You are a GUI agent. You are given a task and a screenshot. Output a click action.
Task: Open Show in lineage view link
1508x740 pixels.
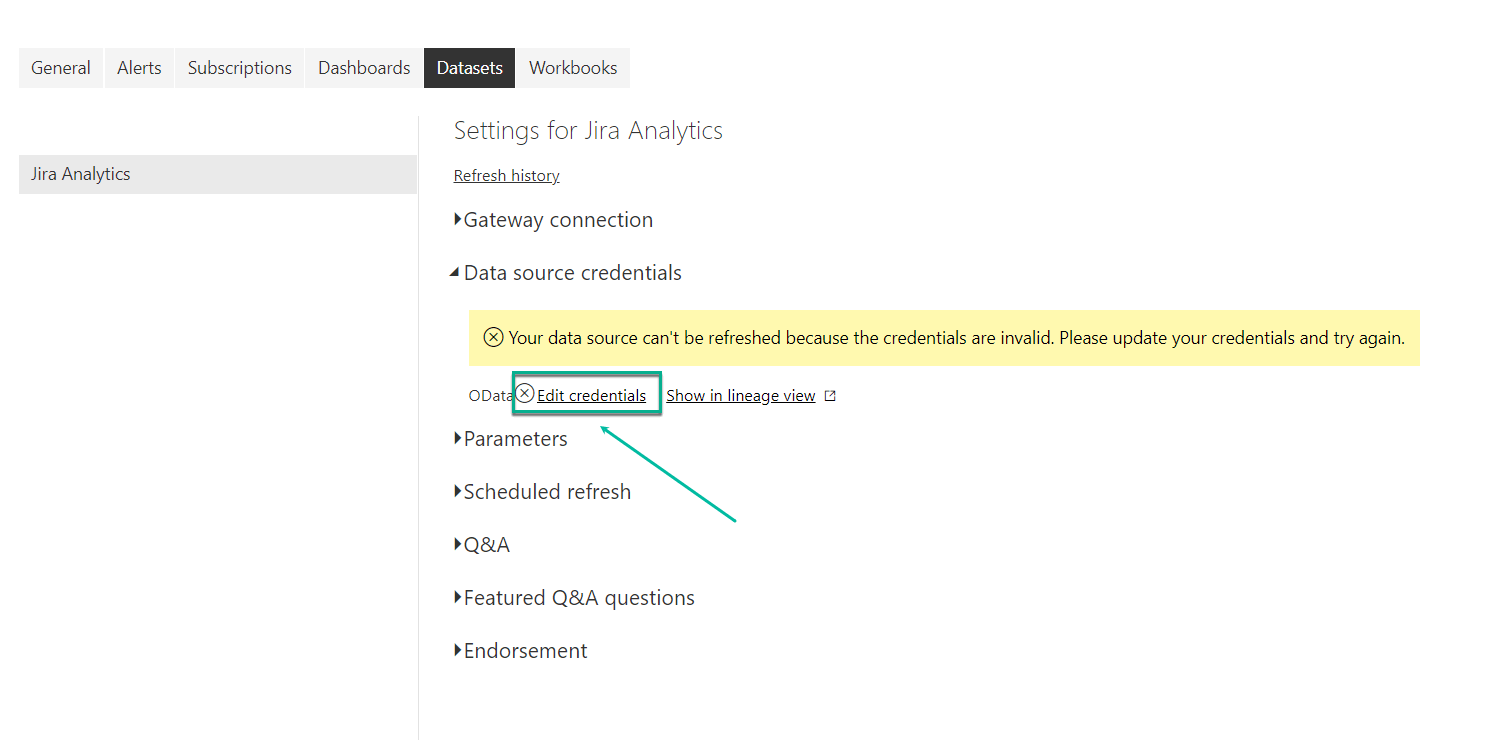click(741, 396)
